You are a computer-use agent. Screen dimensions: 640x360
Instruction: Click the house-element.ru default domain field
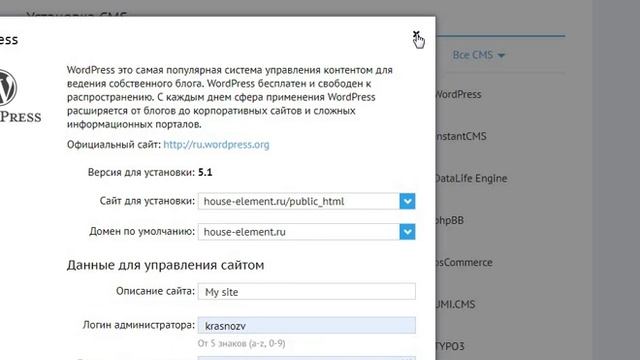pos(307,232)
